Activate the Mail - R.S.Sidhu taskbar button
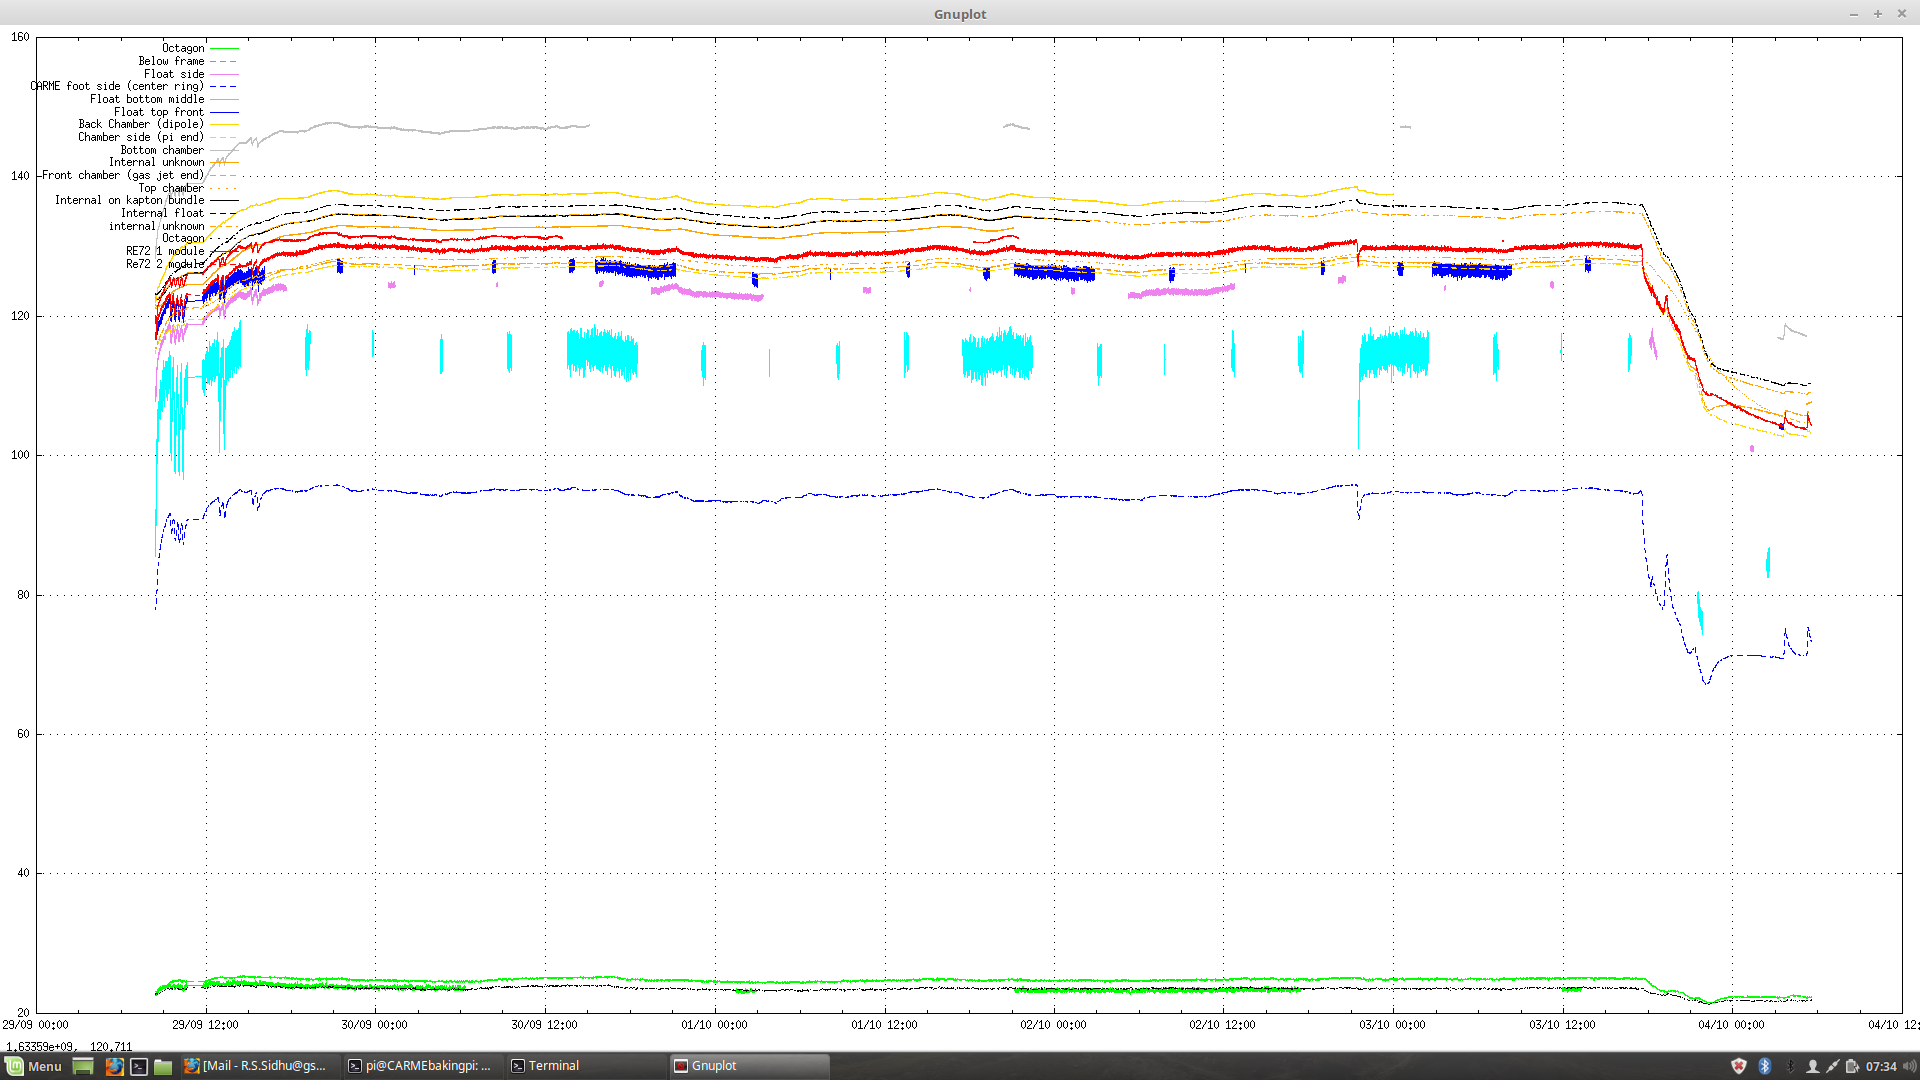Screen dimensions: 1920x1080 click(260, 1065)
